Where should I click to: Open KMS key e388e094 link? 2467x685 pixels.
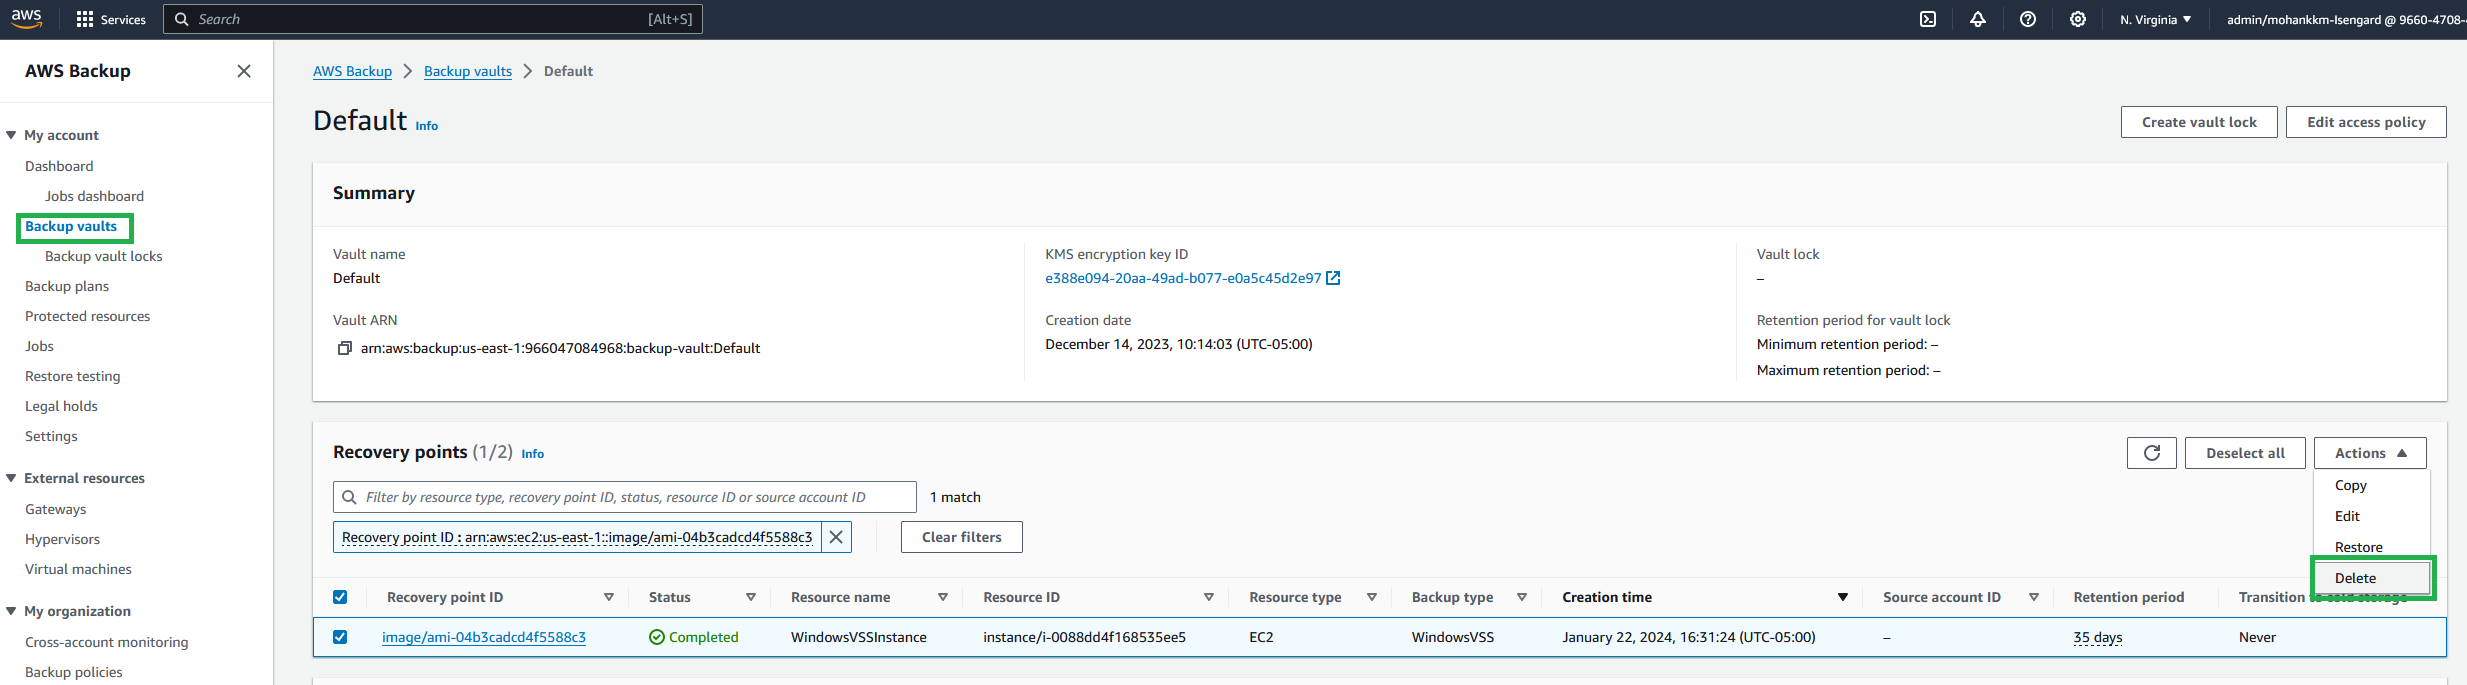tap(1183, 278)
